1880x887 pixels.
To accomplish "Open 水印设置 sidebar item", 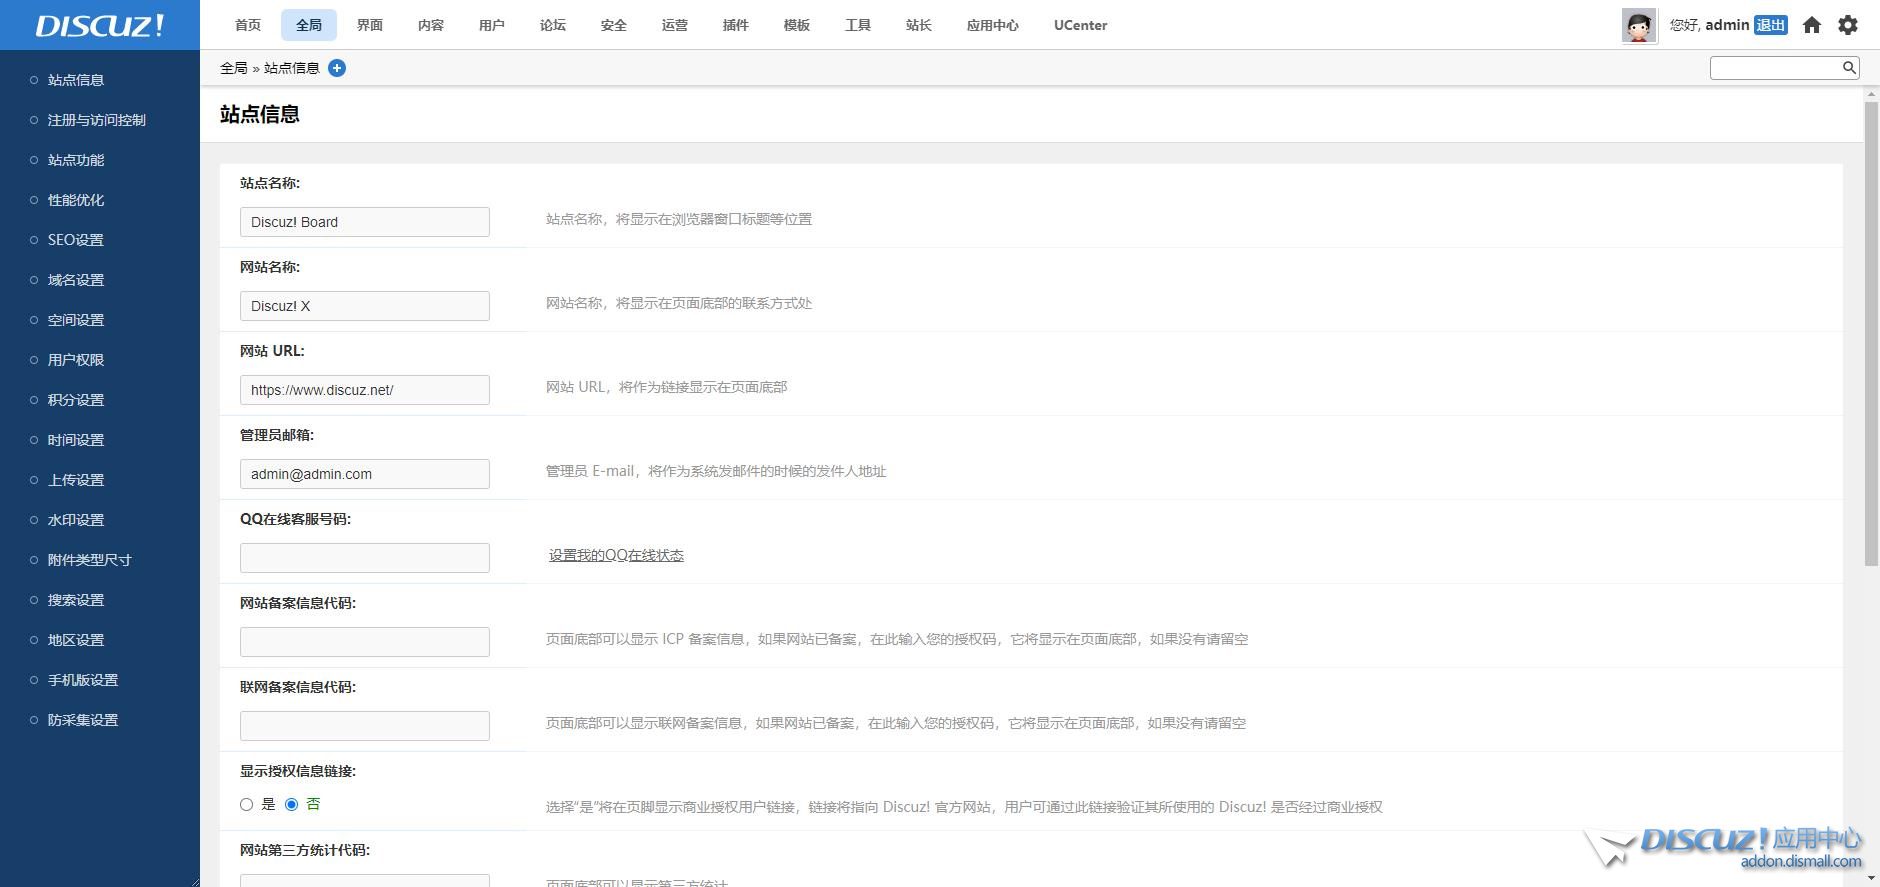I will 76,520.
